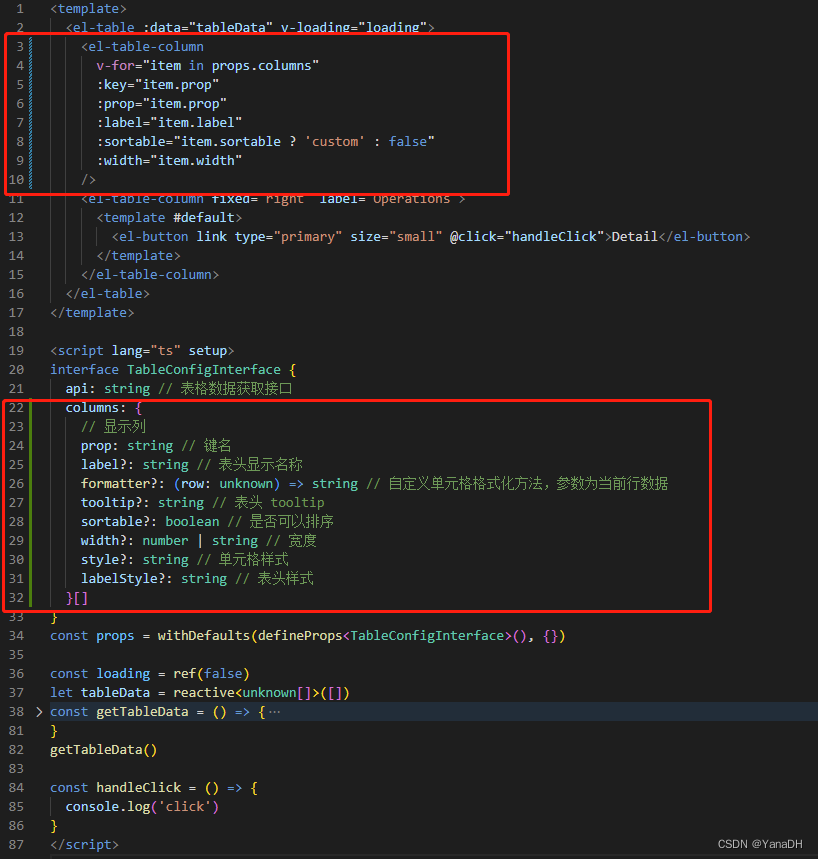Click the '<script lang="ts" setup>' tag
Image resolution: width=818 pixels, height=859 pixels.
[142, 351]
